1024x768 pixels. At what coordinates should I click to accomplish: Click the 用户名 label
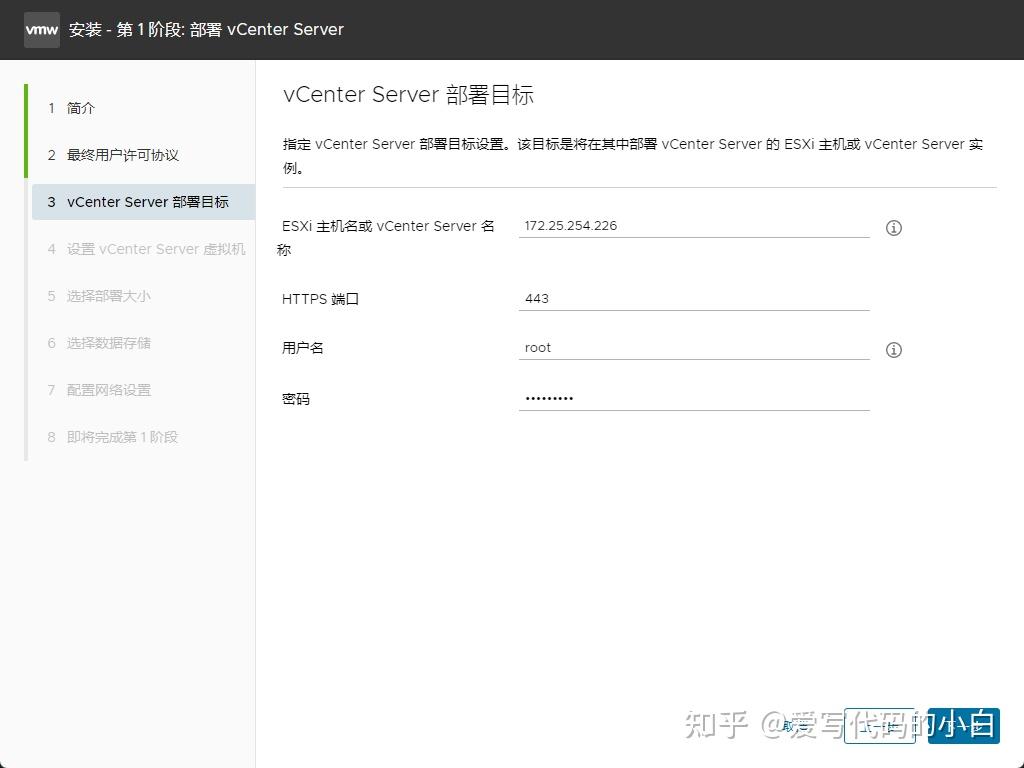pyautogui.click(x=302, y=348)
